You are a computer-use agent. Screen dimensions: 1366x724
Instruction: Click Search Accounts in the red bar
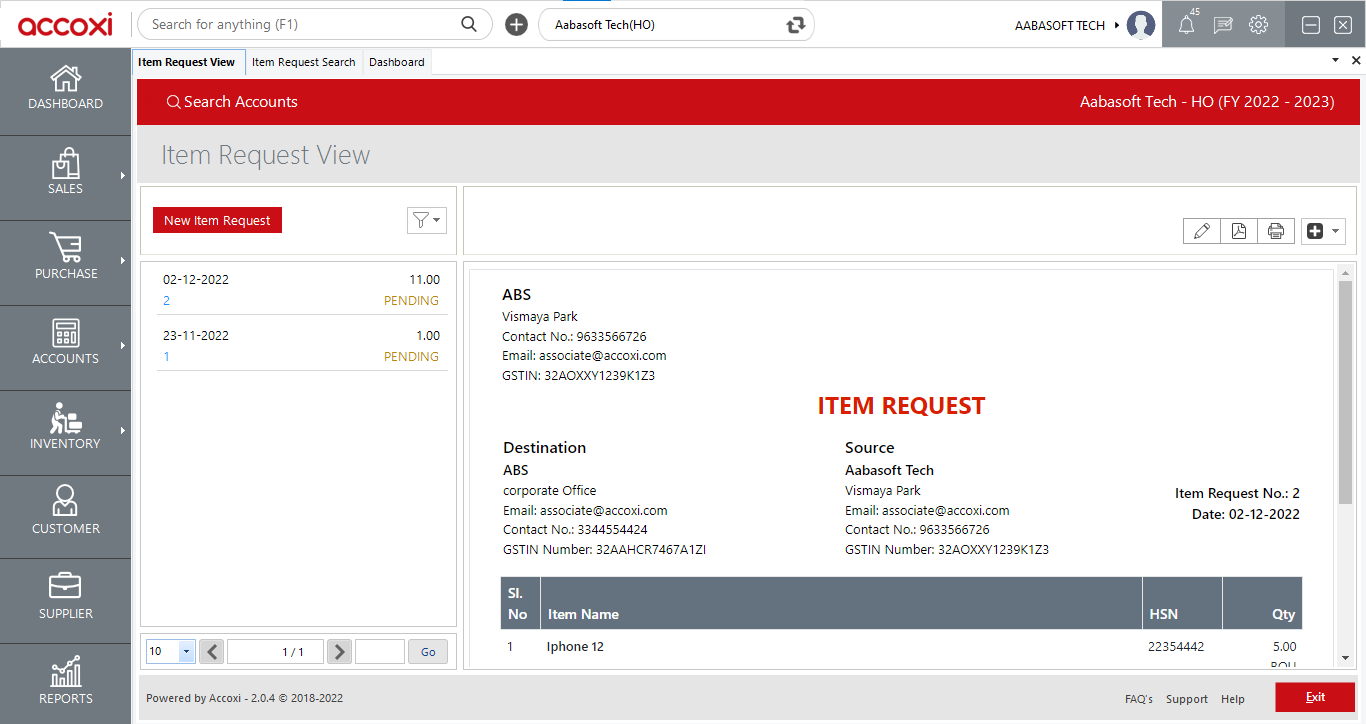click(232, 102)
